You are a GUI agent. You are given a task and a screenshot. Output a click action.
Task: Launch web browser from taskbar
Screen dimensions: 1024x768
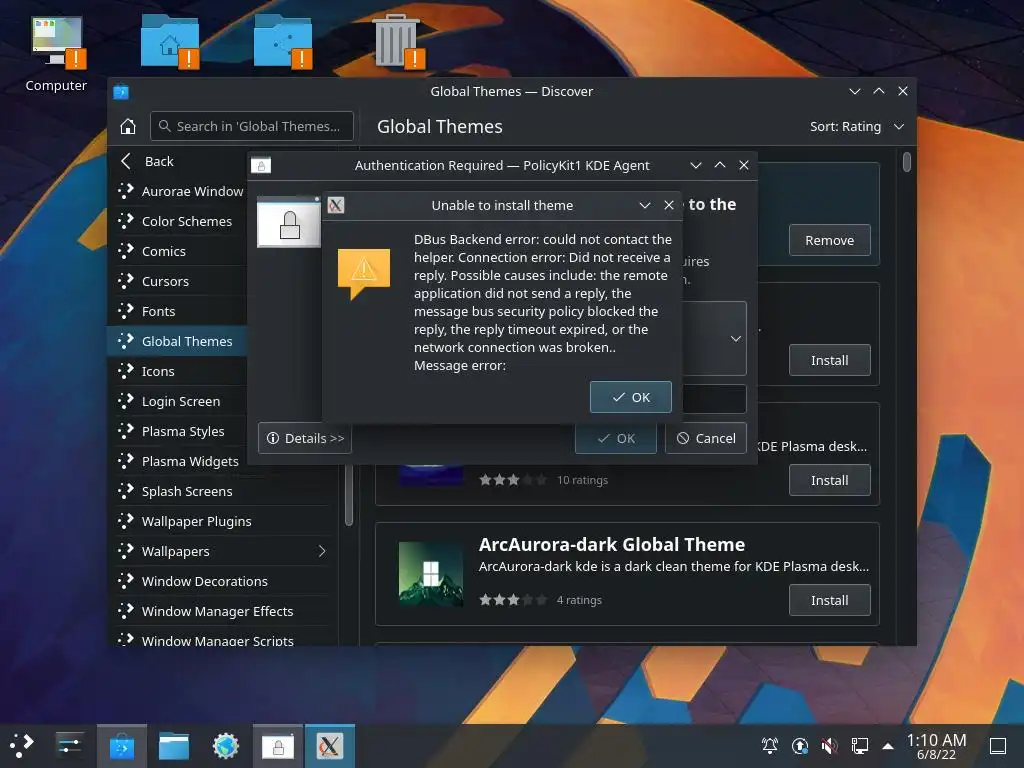pyautogui.click(x=226, y=746)
